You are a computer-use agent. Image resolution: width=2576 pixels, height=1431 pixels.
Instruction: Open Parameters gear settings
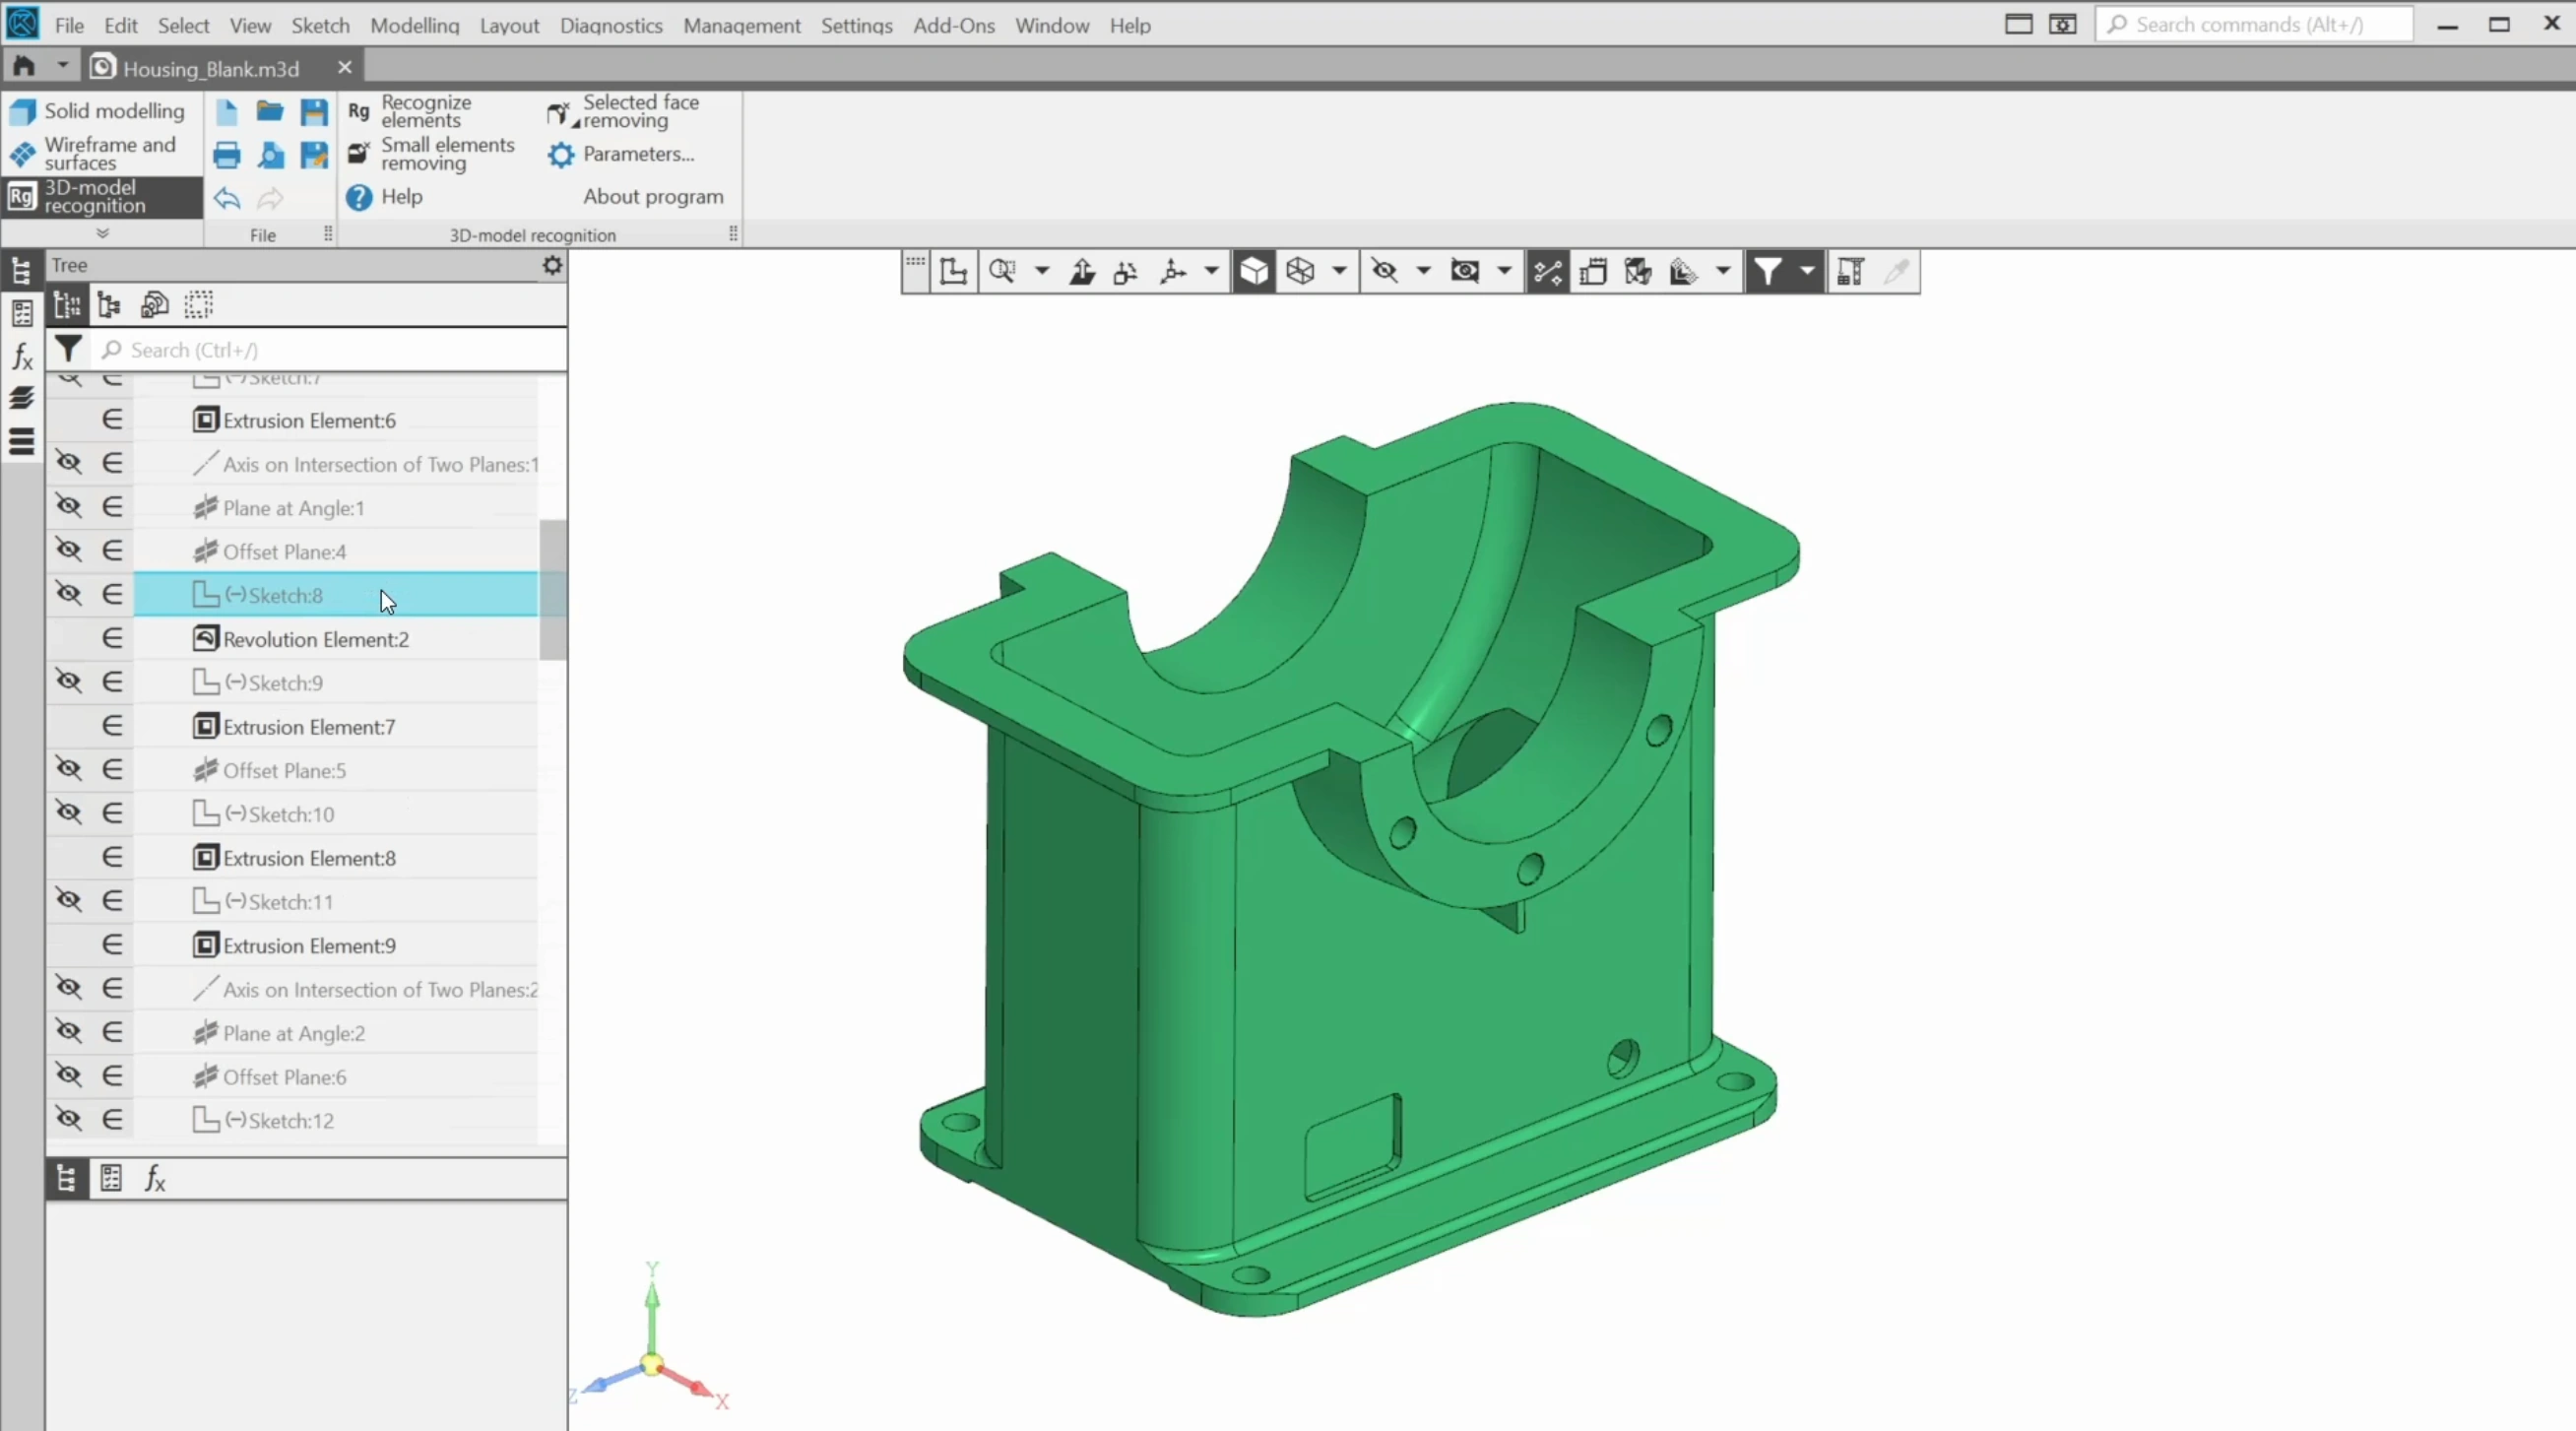point(561,155)
